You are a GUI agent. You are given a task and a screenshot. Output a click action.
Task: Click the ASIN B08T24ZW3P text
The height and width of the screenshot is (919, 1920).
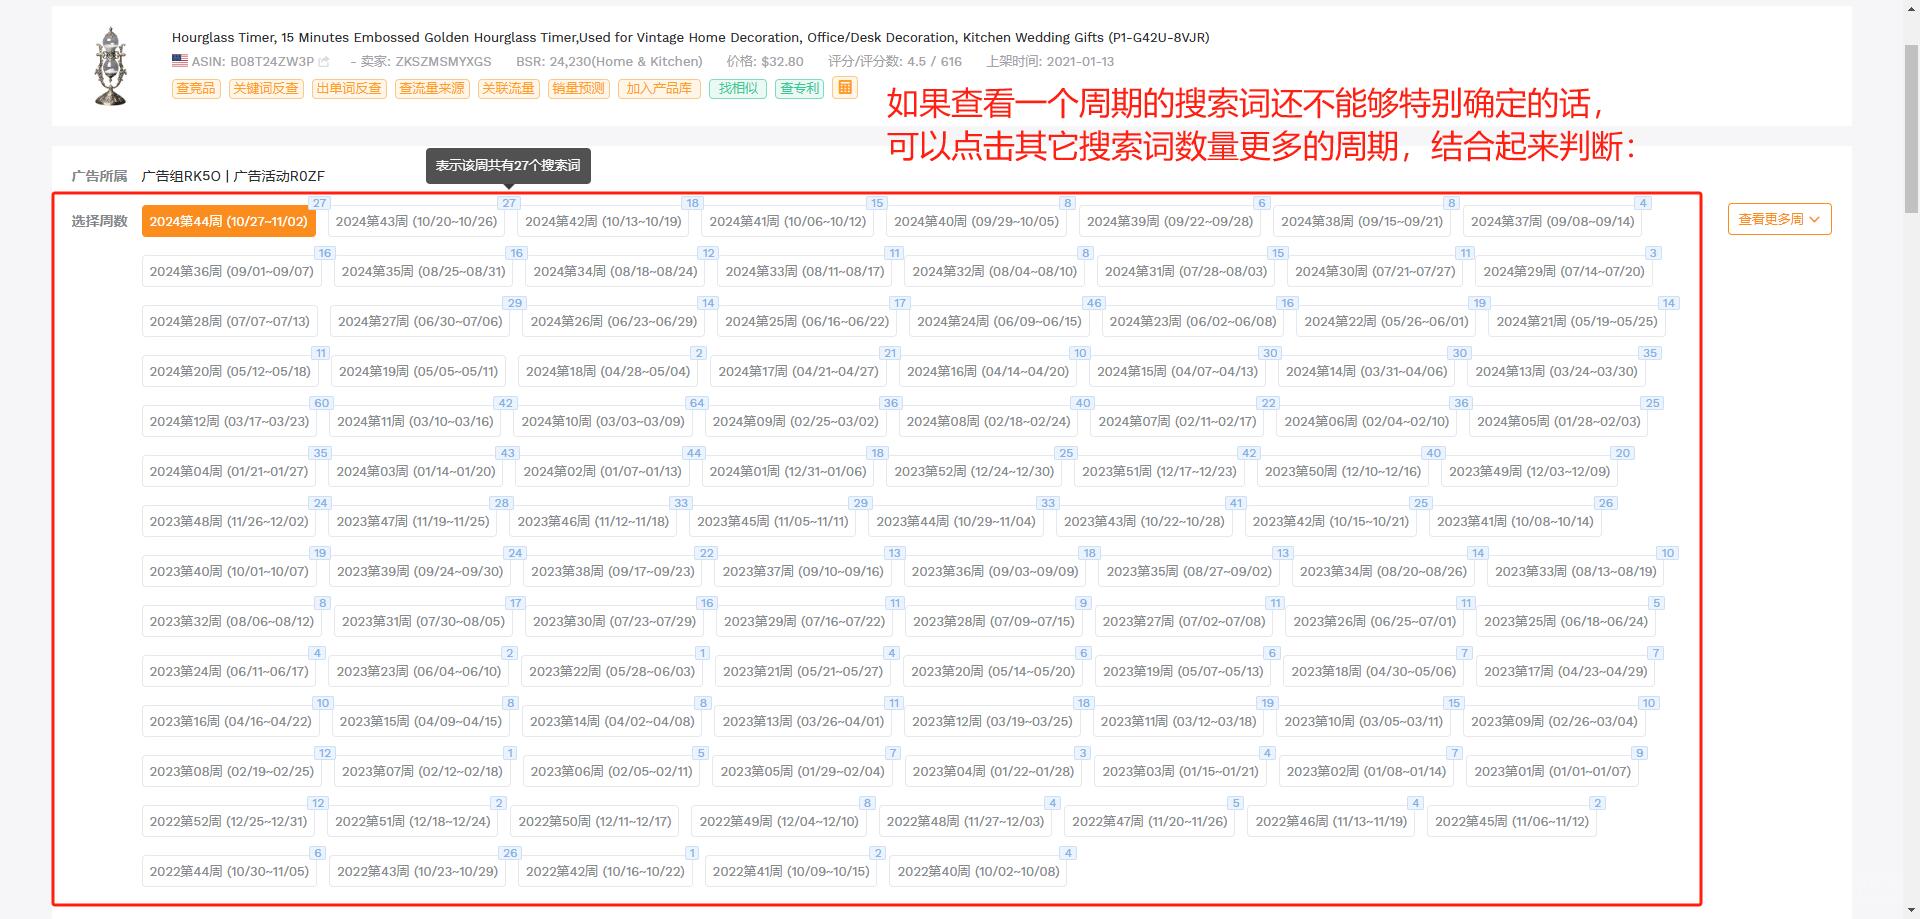[x=252, y=61]
